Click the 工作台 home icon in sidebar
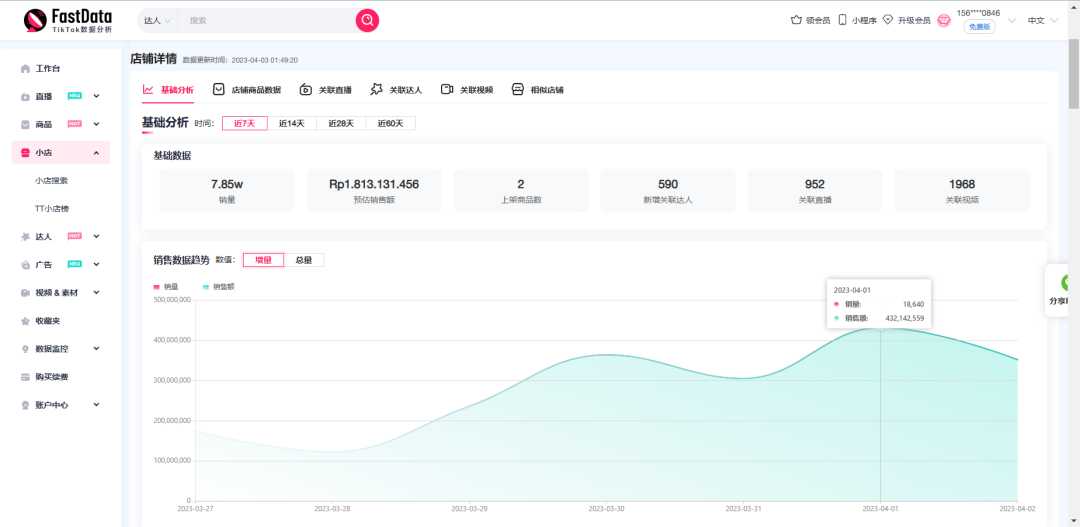1080x527 pixels. (x=25, y=68)
